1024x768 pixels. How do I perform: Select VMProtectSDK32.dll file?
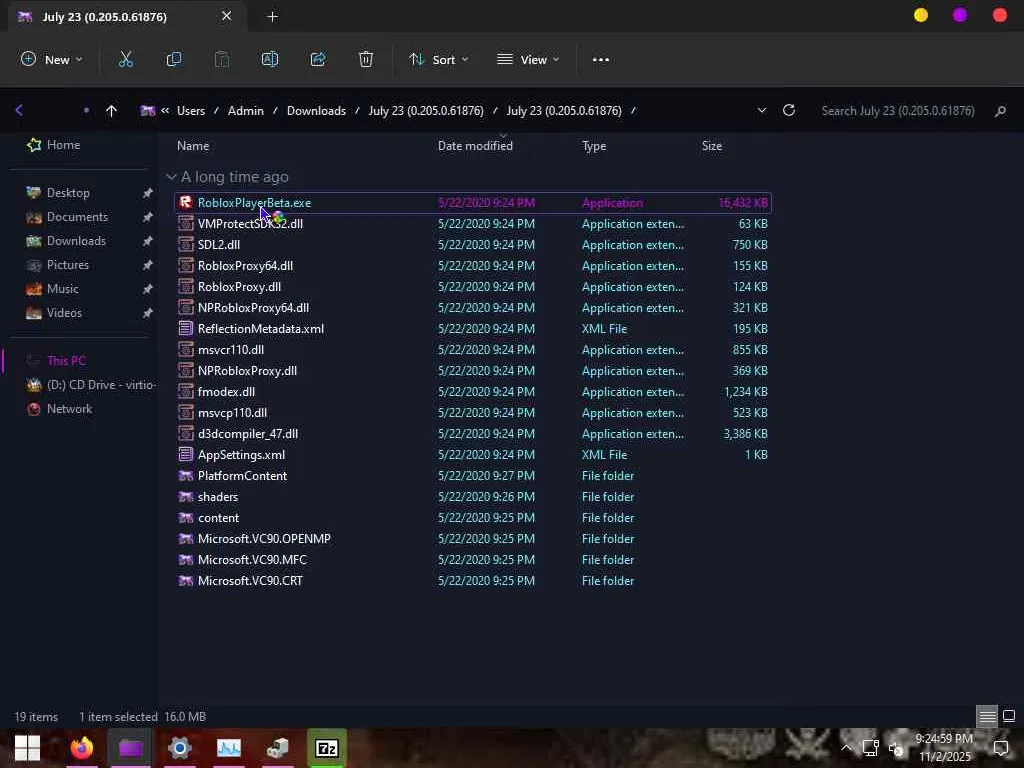(473, 223)
